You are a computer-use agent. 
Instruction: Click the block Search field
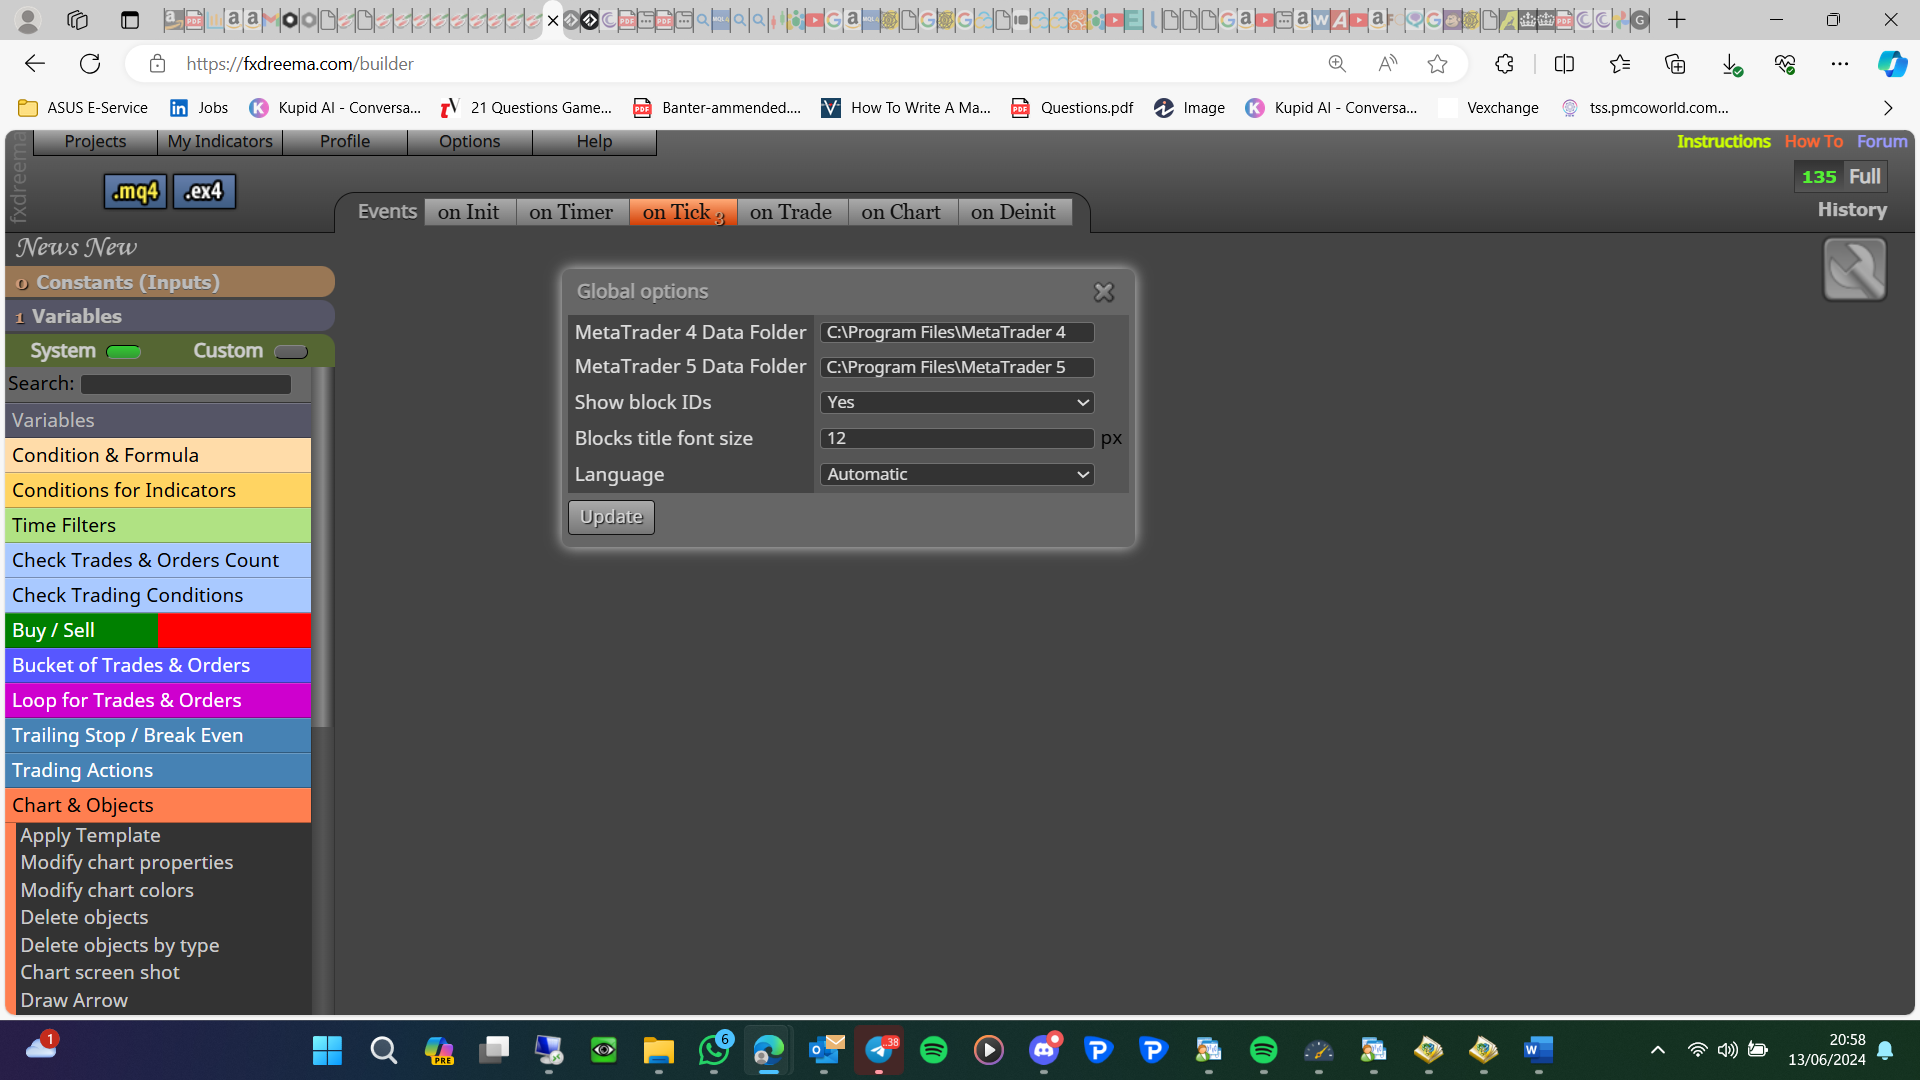(186, 384)
